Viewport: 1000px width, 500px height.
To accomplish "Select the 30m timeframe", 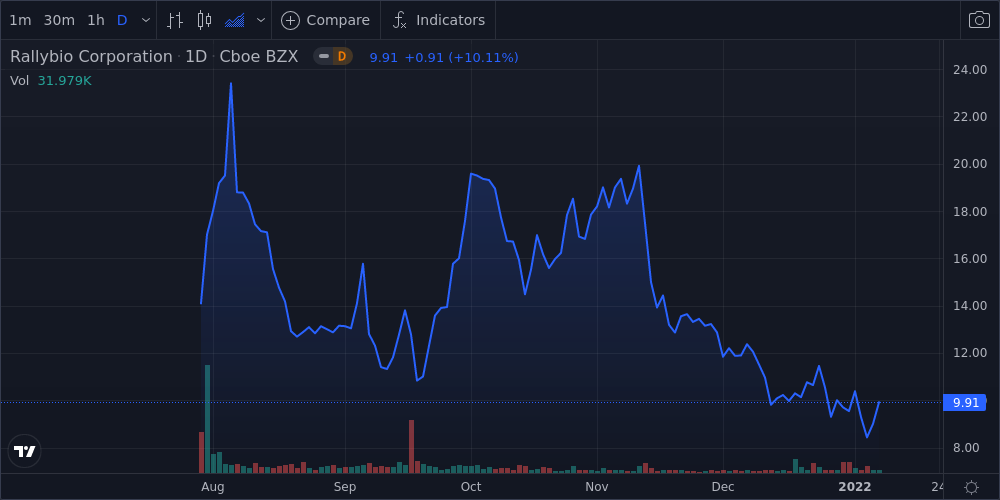I will pyautogui.click(x=59, y=20).
